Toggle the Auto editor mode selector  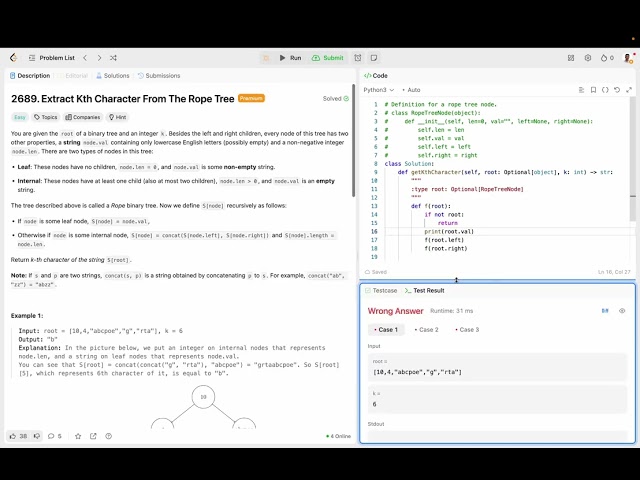412,90
